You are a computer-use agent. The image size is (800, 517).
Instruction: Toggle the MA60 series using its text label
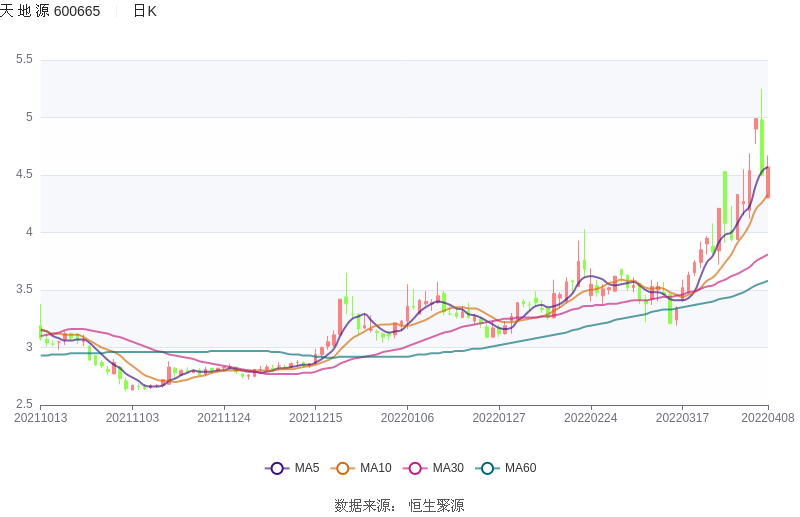520,468
